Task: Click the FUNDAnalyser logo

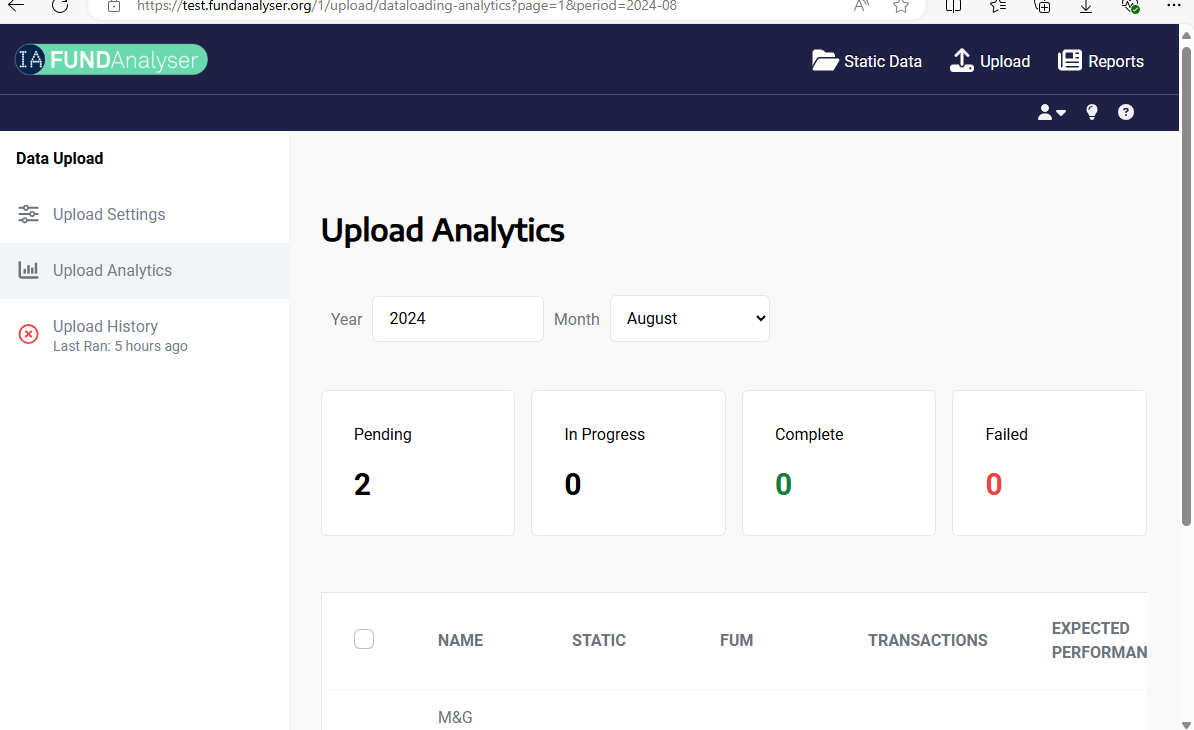Action: coord(111,60)
